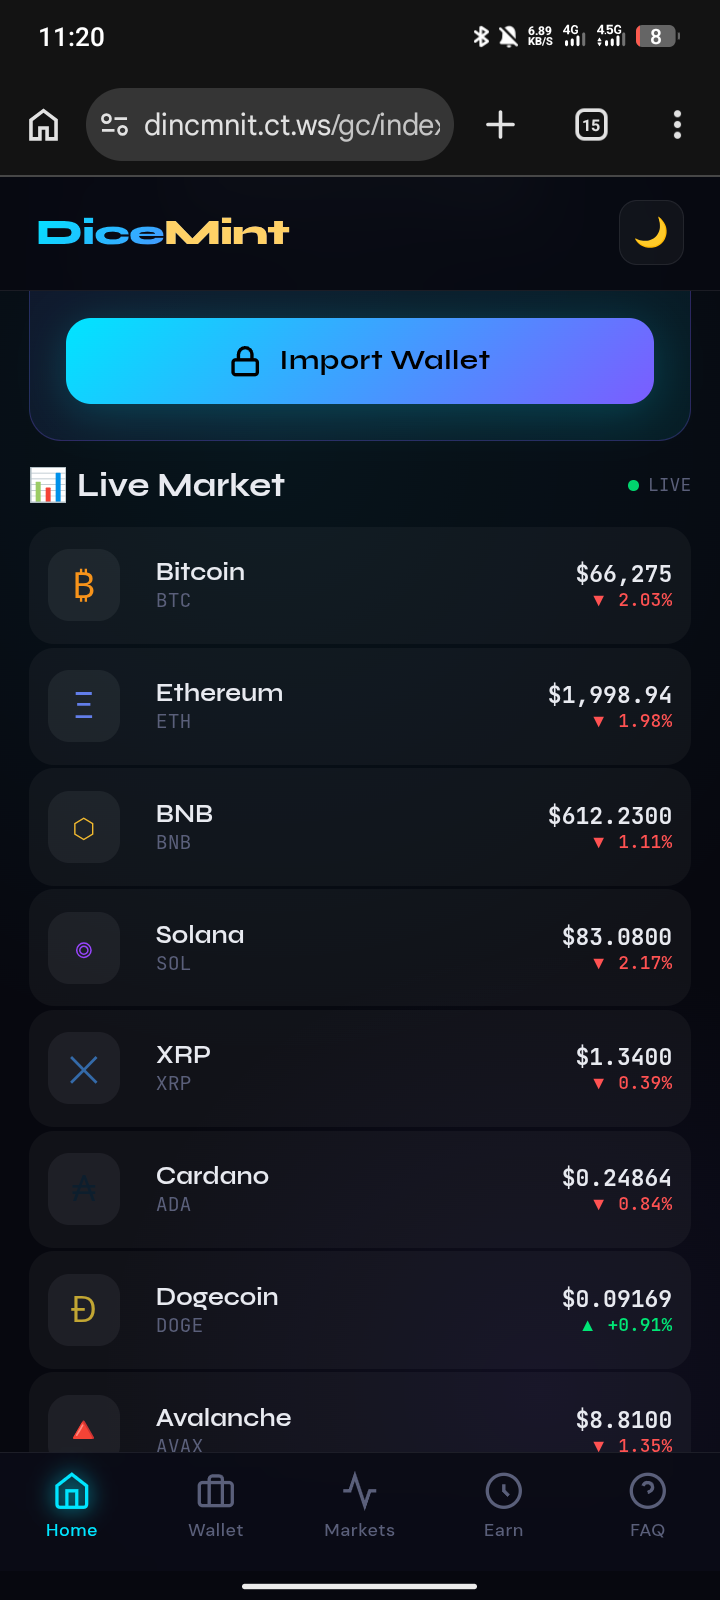Open the DiceMint logo link
Image resolution: width=720 pixels, height=1600 pixels.
click(164, 232)
